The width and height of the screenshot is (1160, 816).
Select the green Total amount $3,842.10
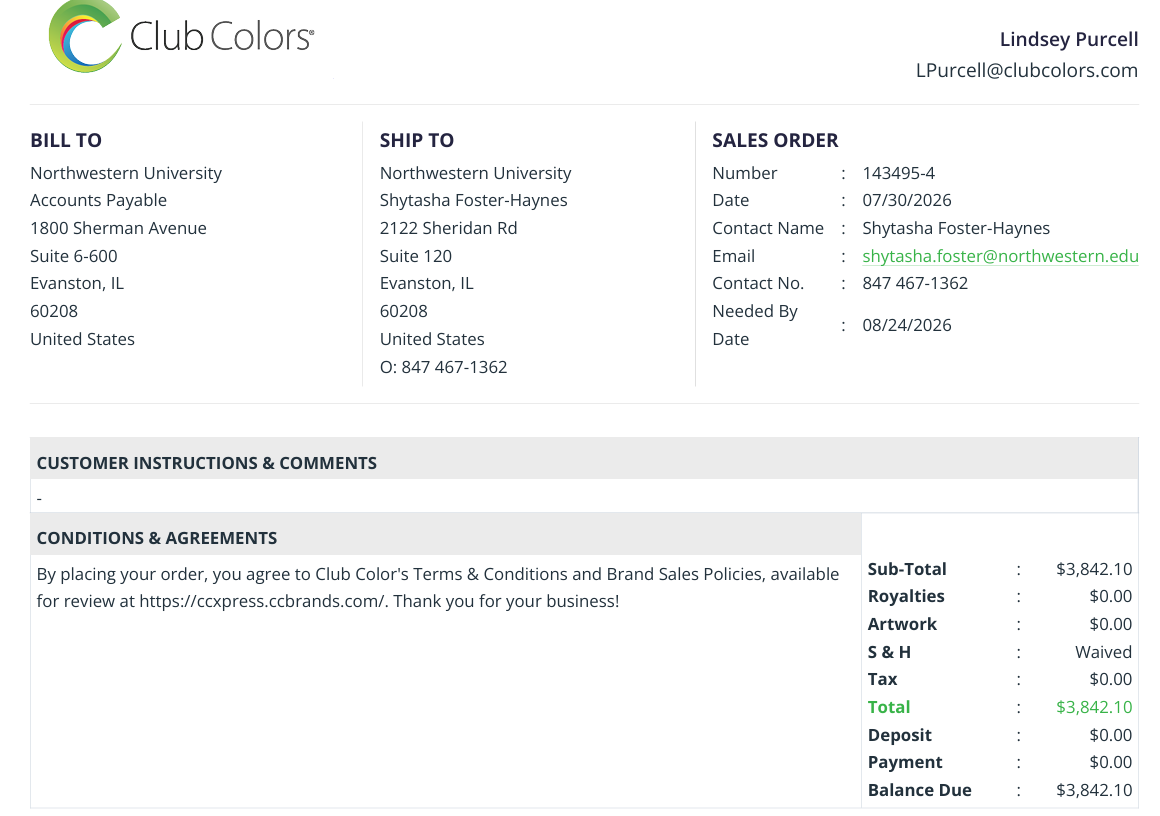pyautogui.click(x=1093, y=707)
